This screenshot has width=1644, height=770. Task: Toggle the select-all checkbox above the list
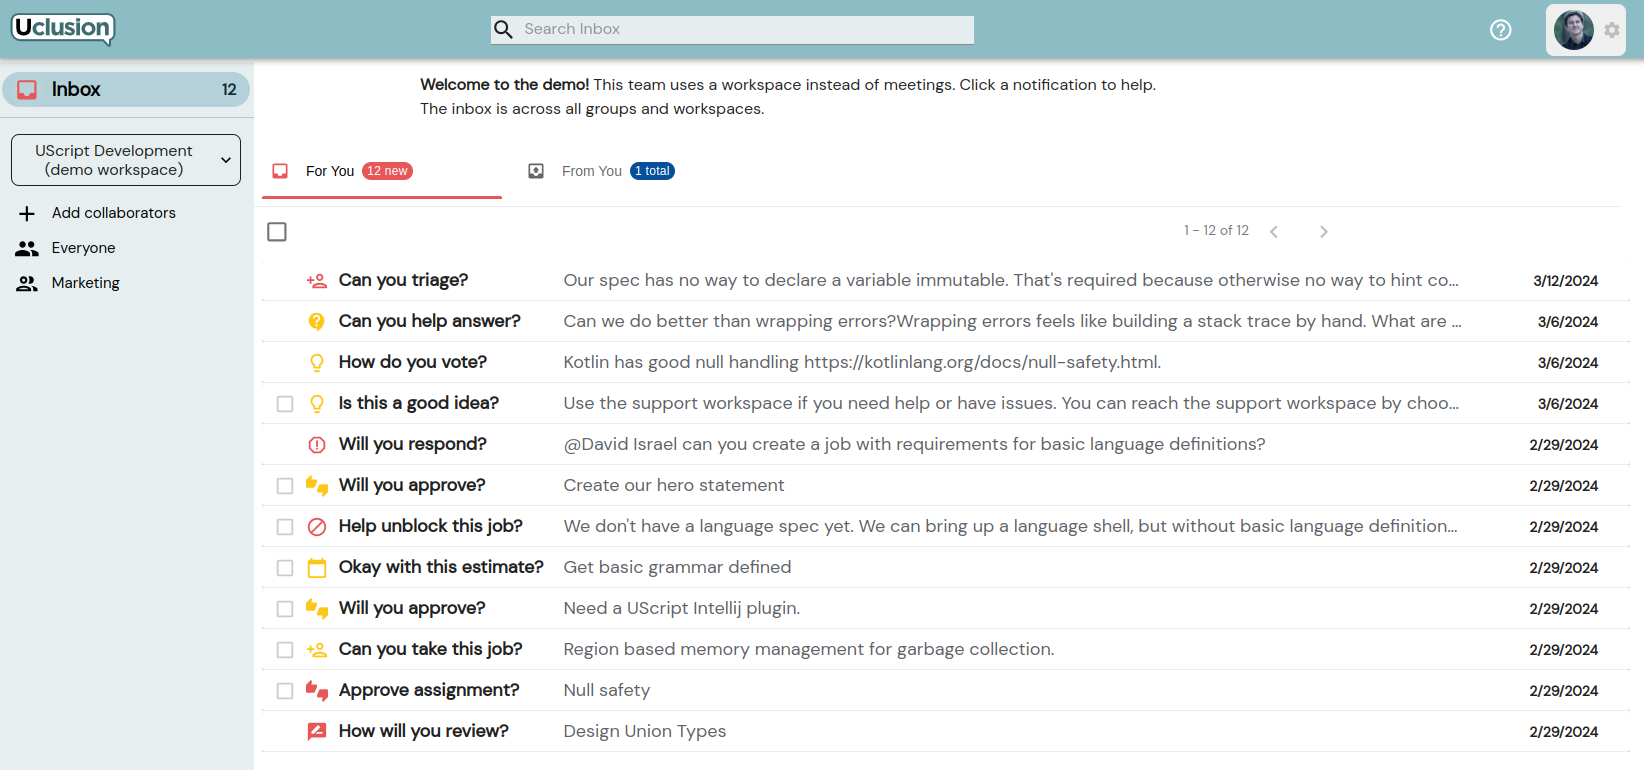point(277,232)
